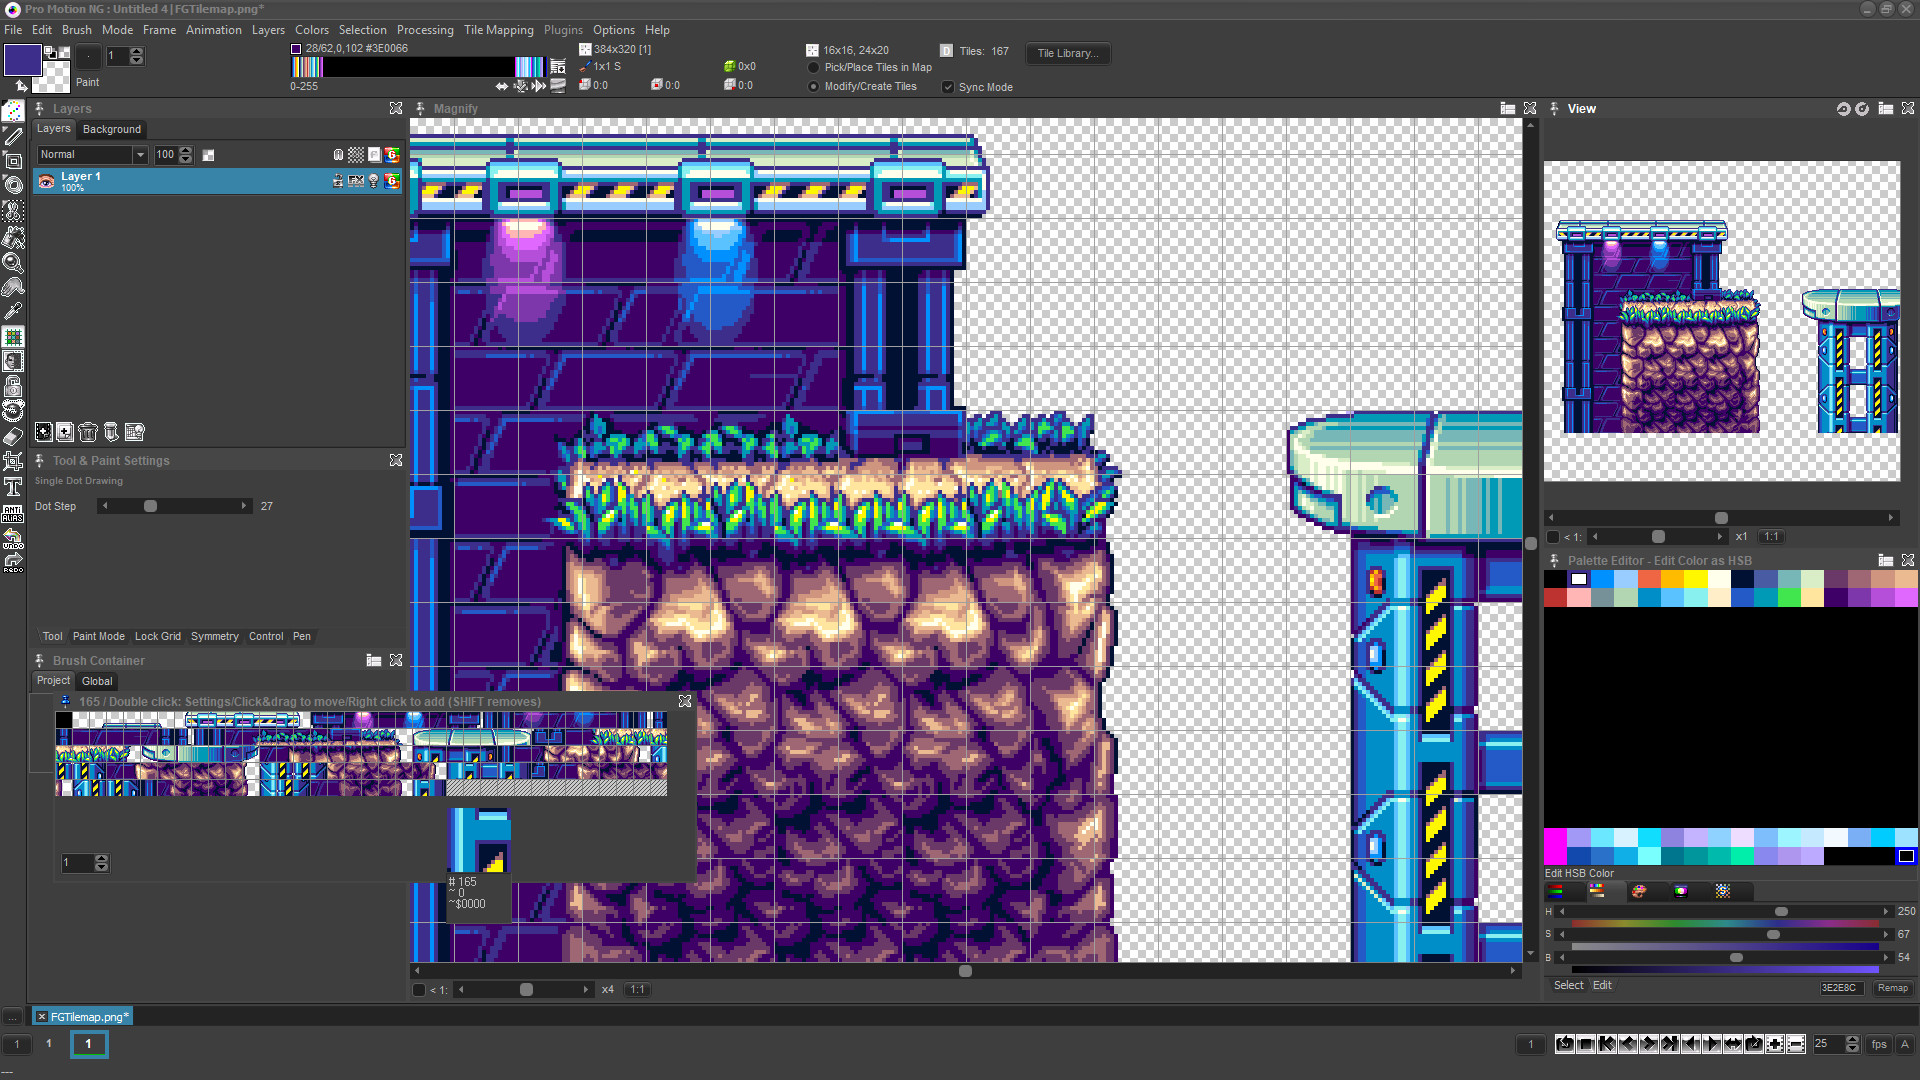The image size is (1920, 1080).
Task: Select Global tab in Brush Container
Action: click(96, 680)
